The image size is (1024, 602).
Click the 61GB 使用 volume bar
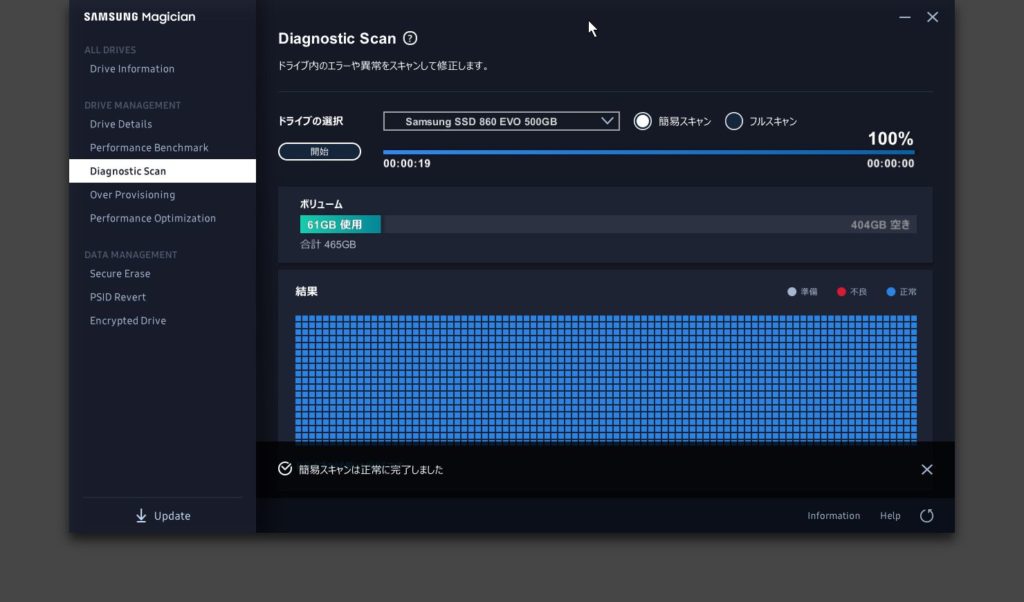340,225
